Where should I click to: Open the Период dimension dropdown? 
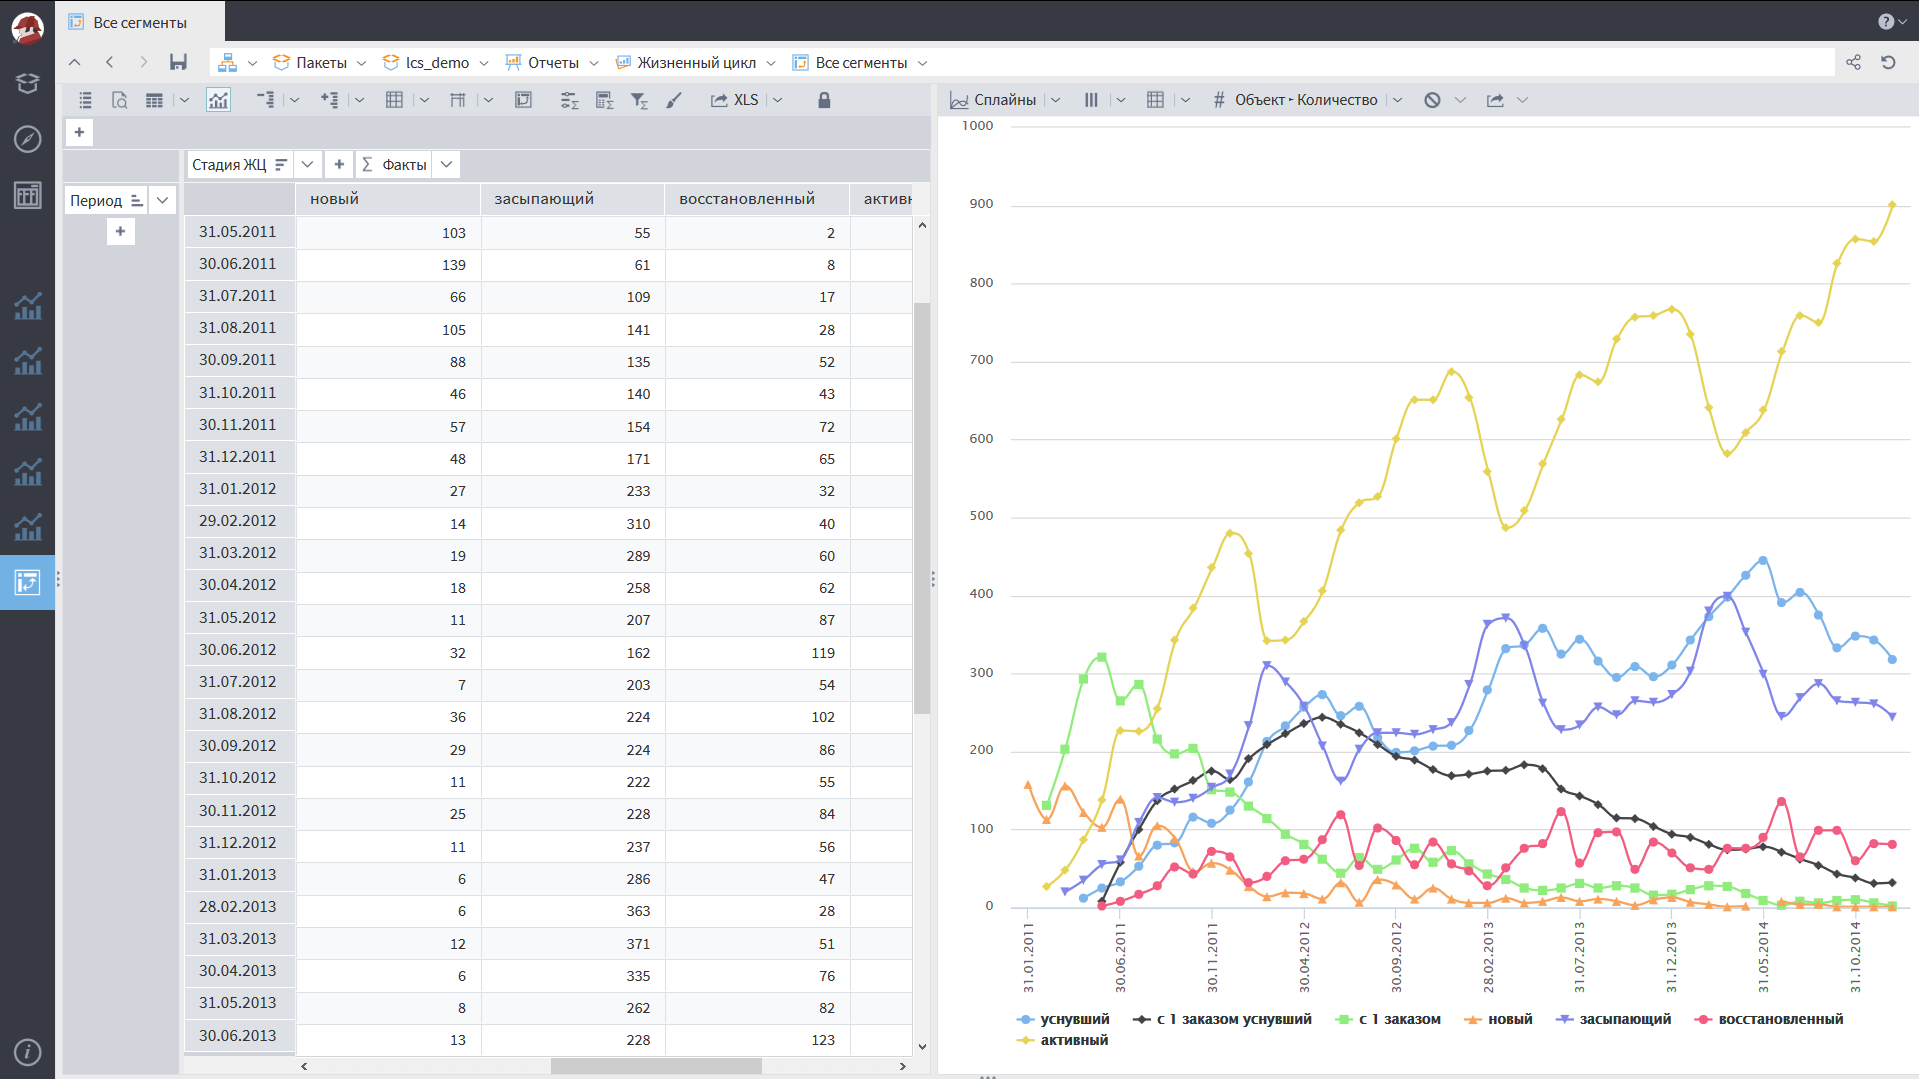(162, 201)
